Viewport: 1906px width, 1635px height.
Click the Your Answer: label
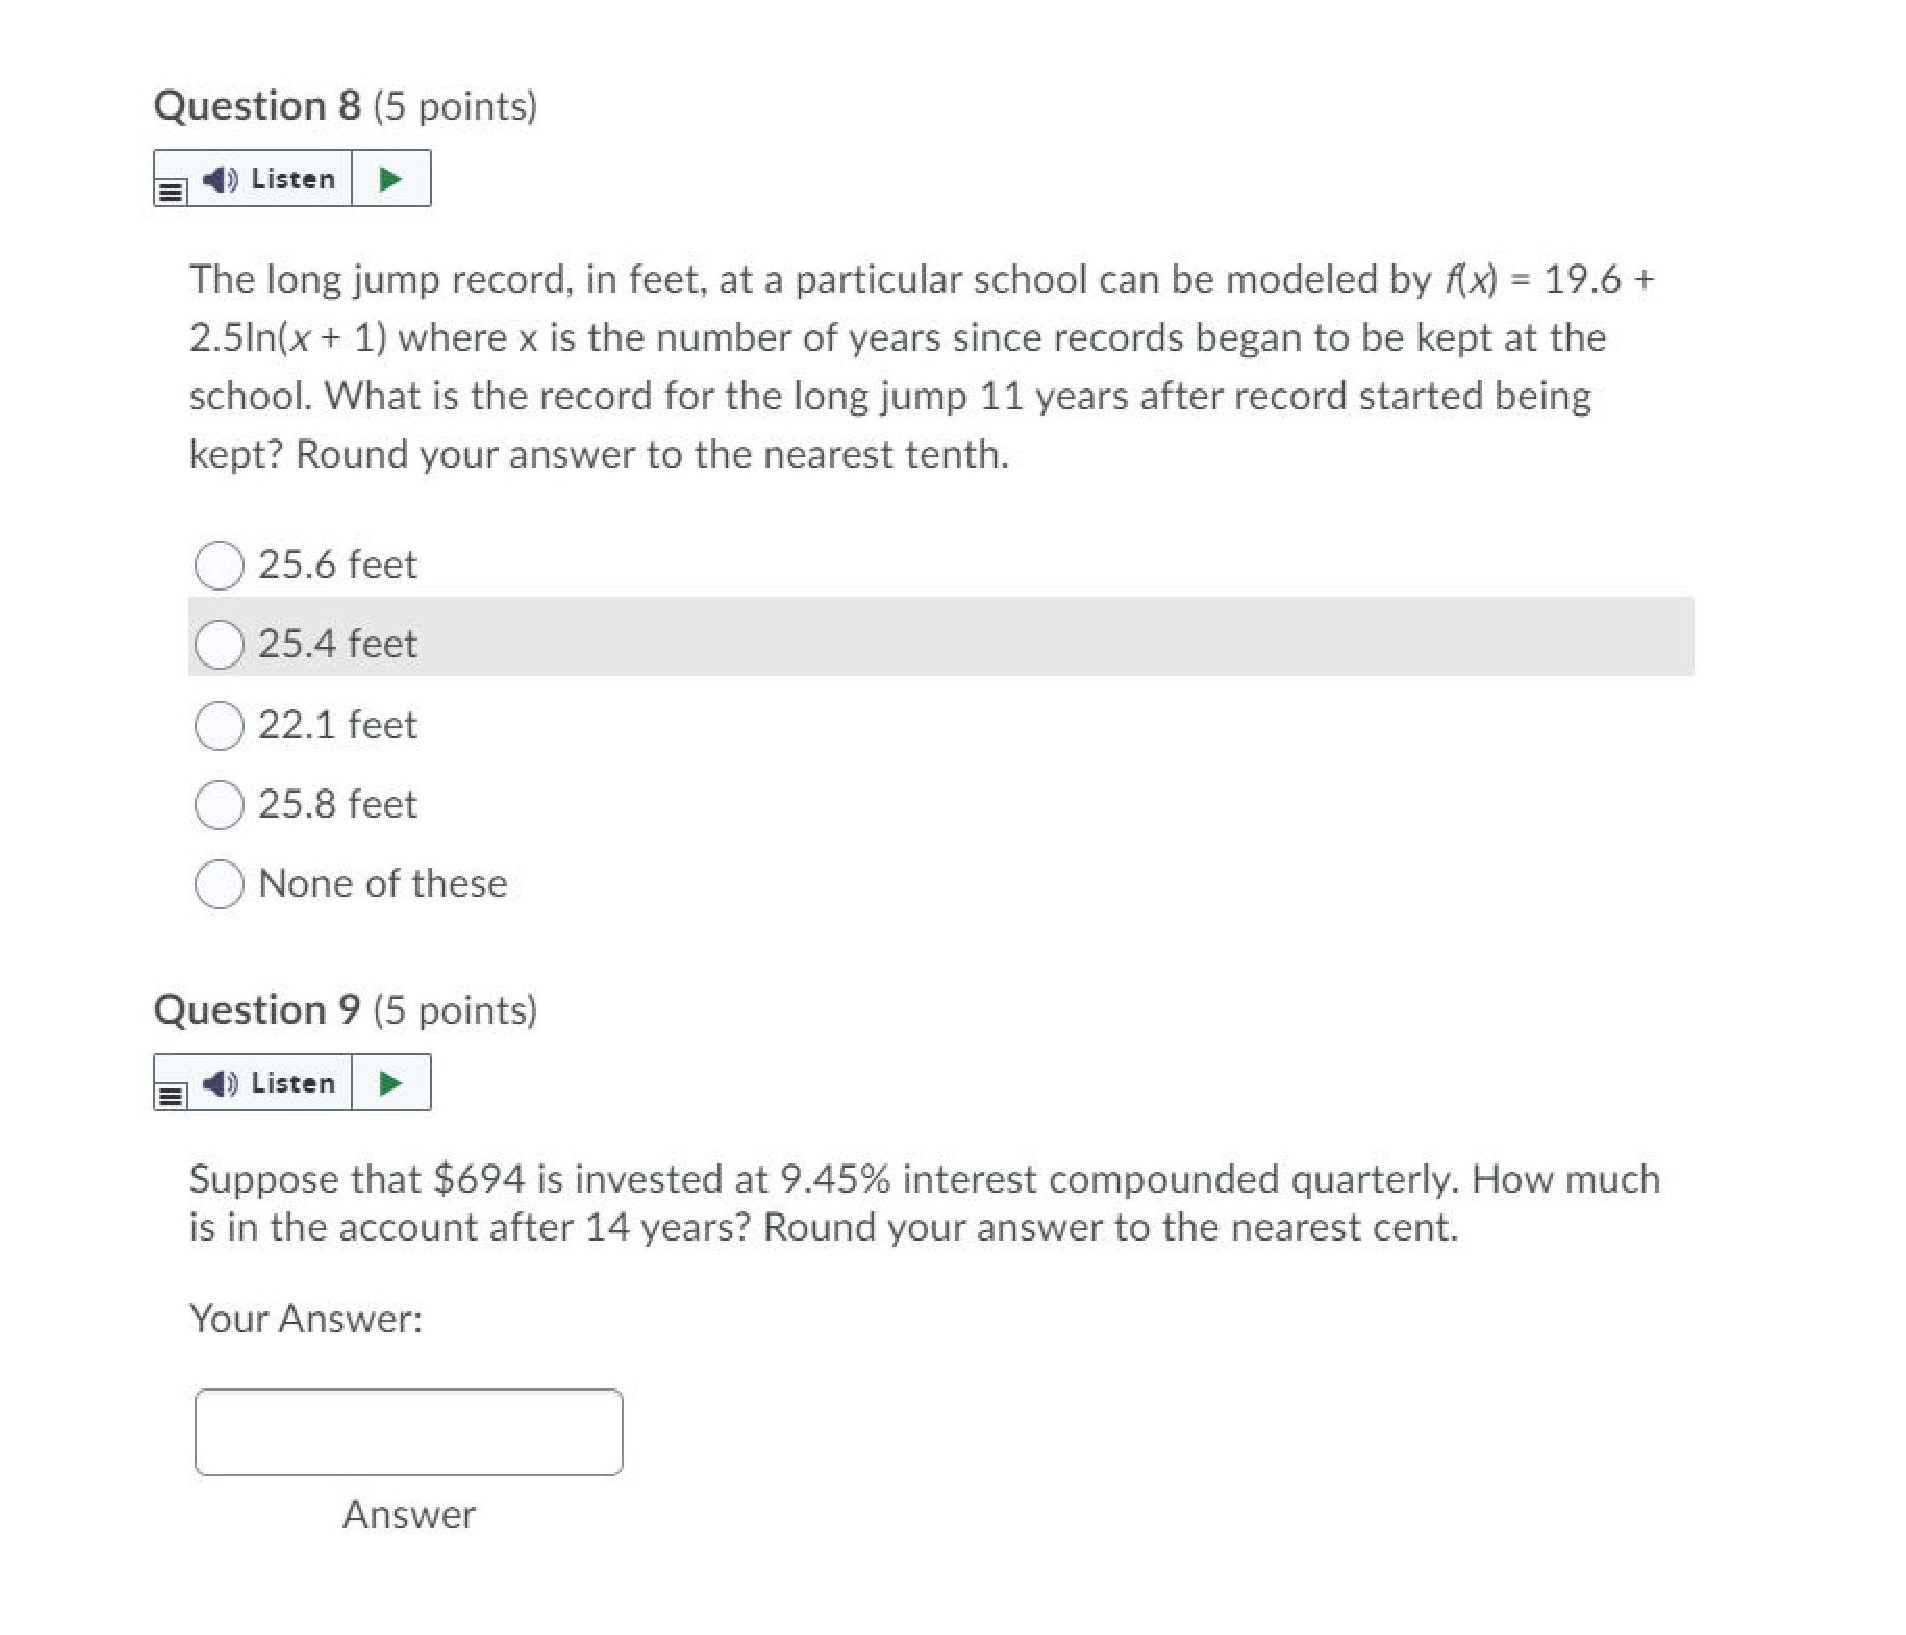click(306, 1319)
